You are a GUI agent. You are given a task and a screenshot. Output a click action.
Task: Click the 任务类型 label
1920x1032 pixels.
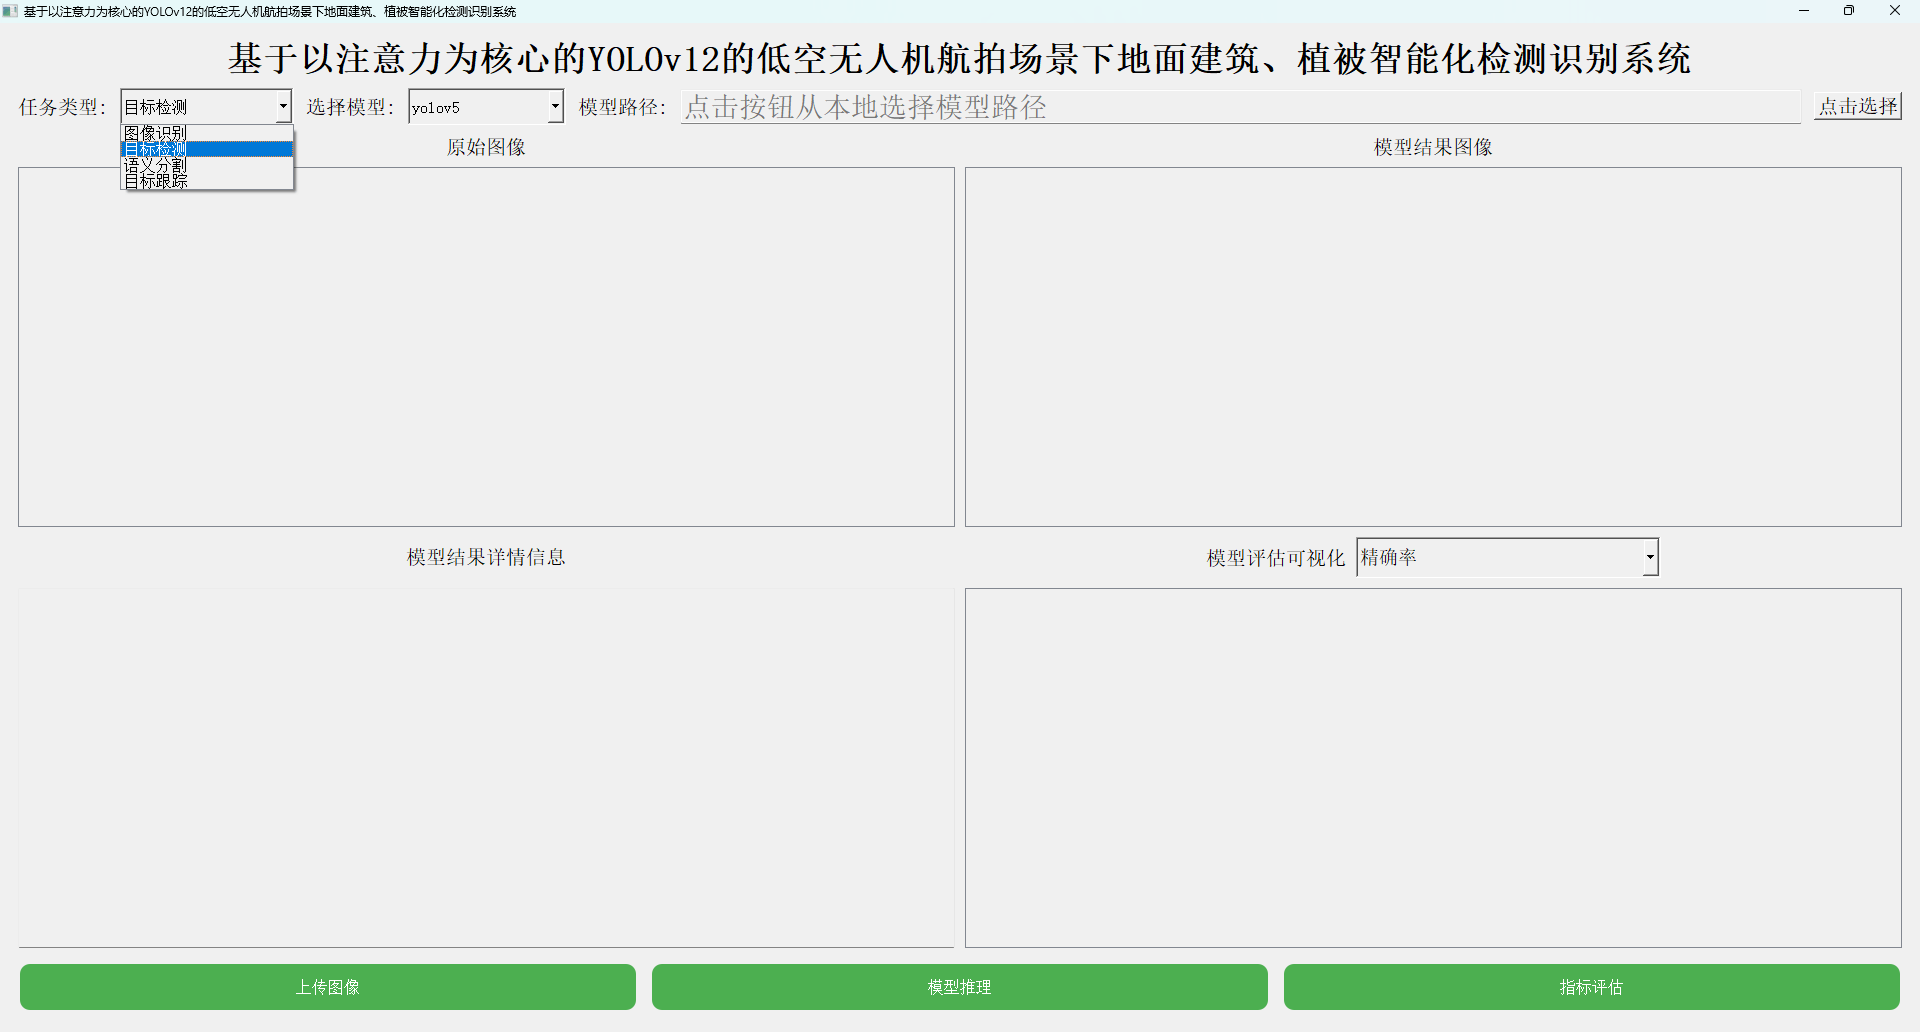pyautogui.click(x=62, y=107)
